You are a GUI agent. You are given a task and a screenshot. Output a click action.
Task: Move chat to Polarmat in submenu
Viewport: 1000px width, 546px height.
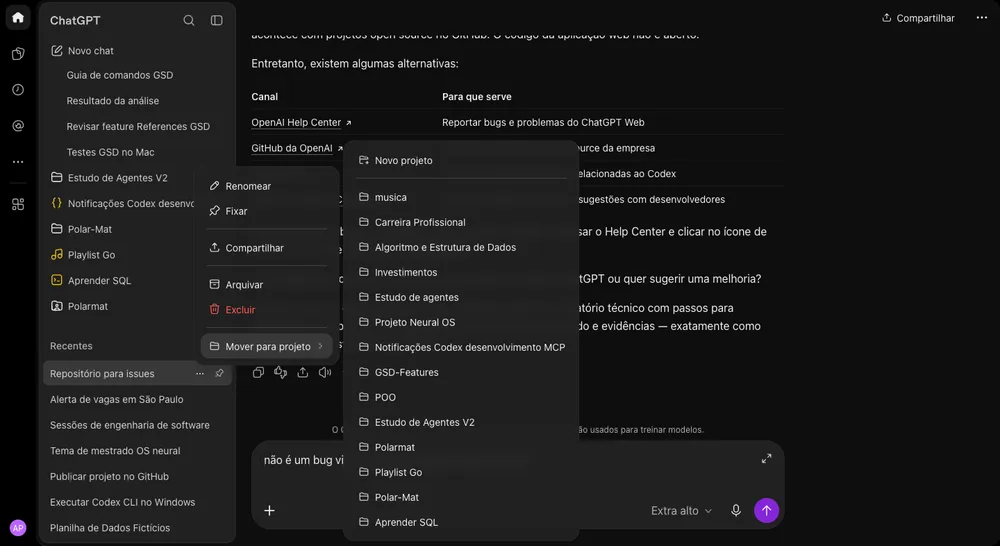tap(460, 447)
